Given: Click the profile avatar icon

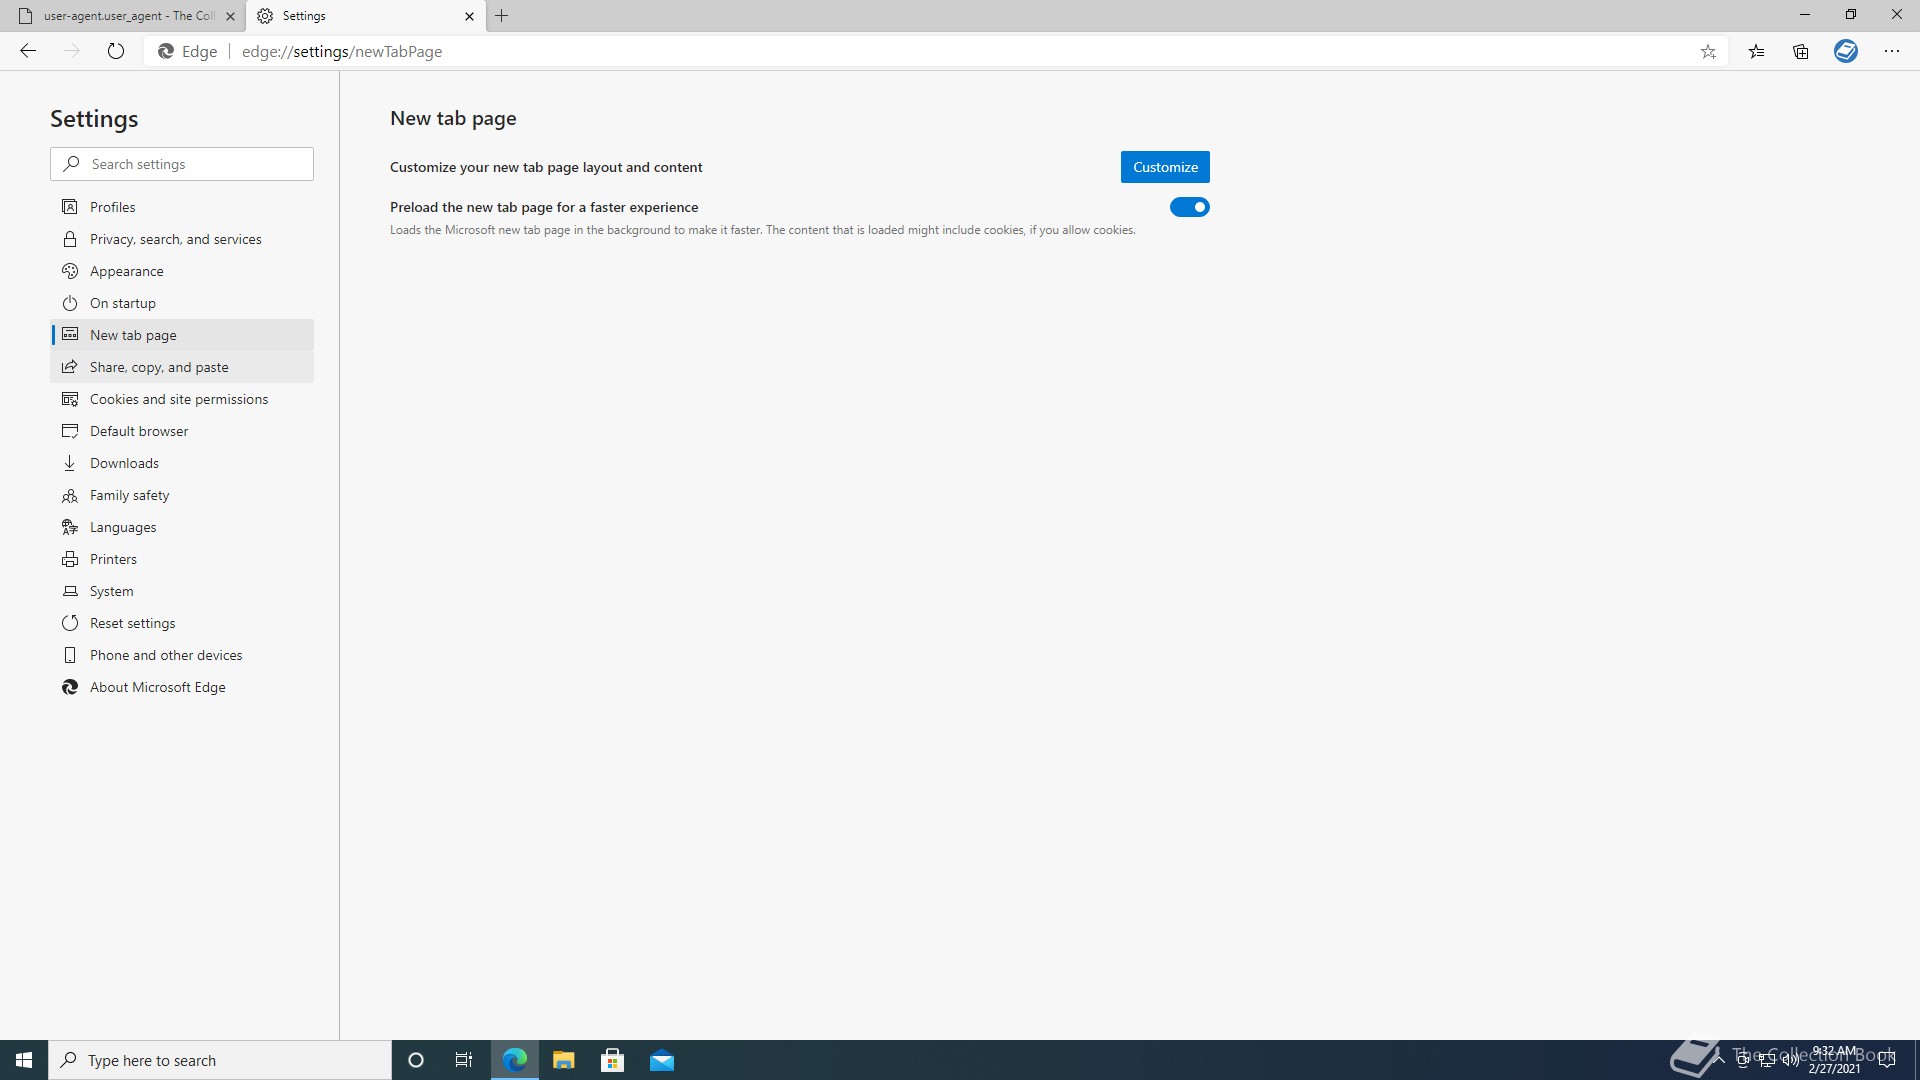Looking at the screenshot, I should [x=1846, y=51].
